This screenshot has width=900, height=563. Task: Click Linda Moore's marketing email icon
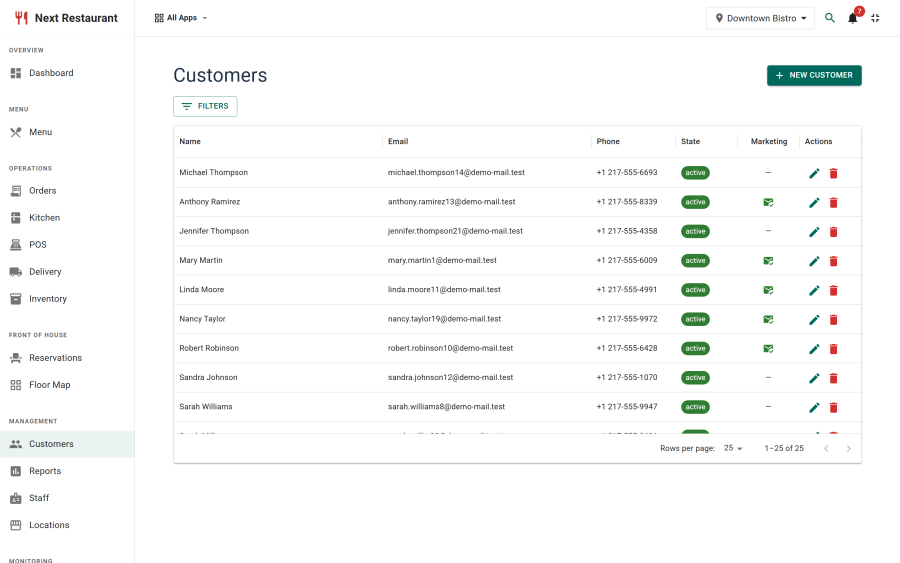[768, 290]
